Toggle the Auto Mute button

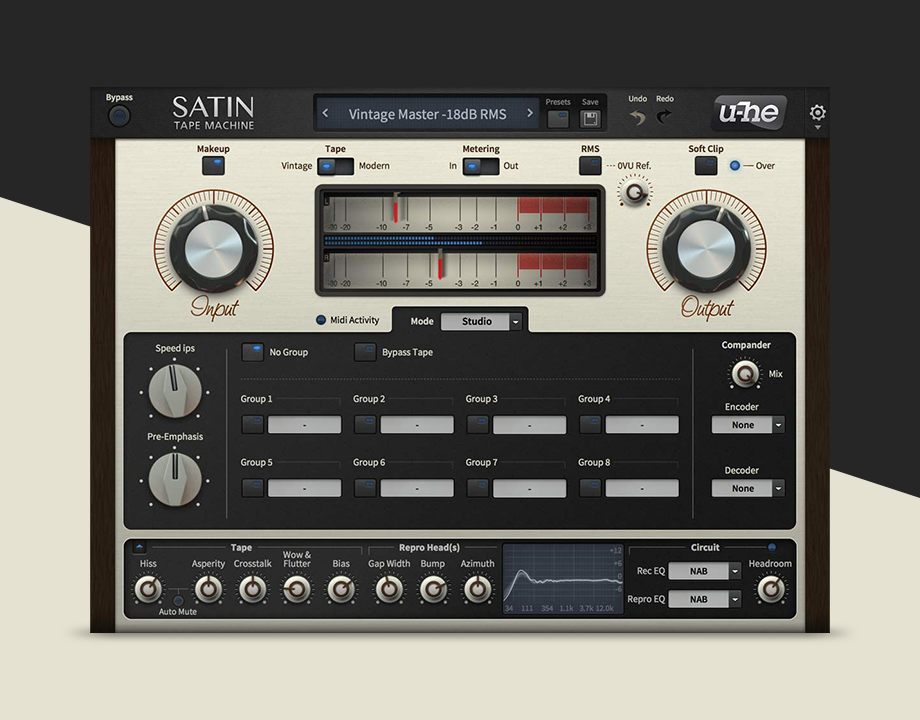coord(178,600)
